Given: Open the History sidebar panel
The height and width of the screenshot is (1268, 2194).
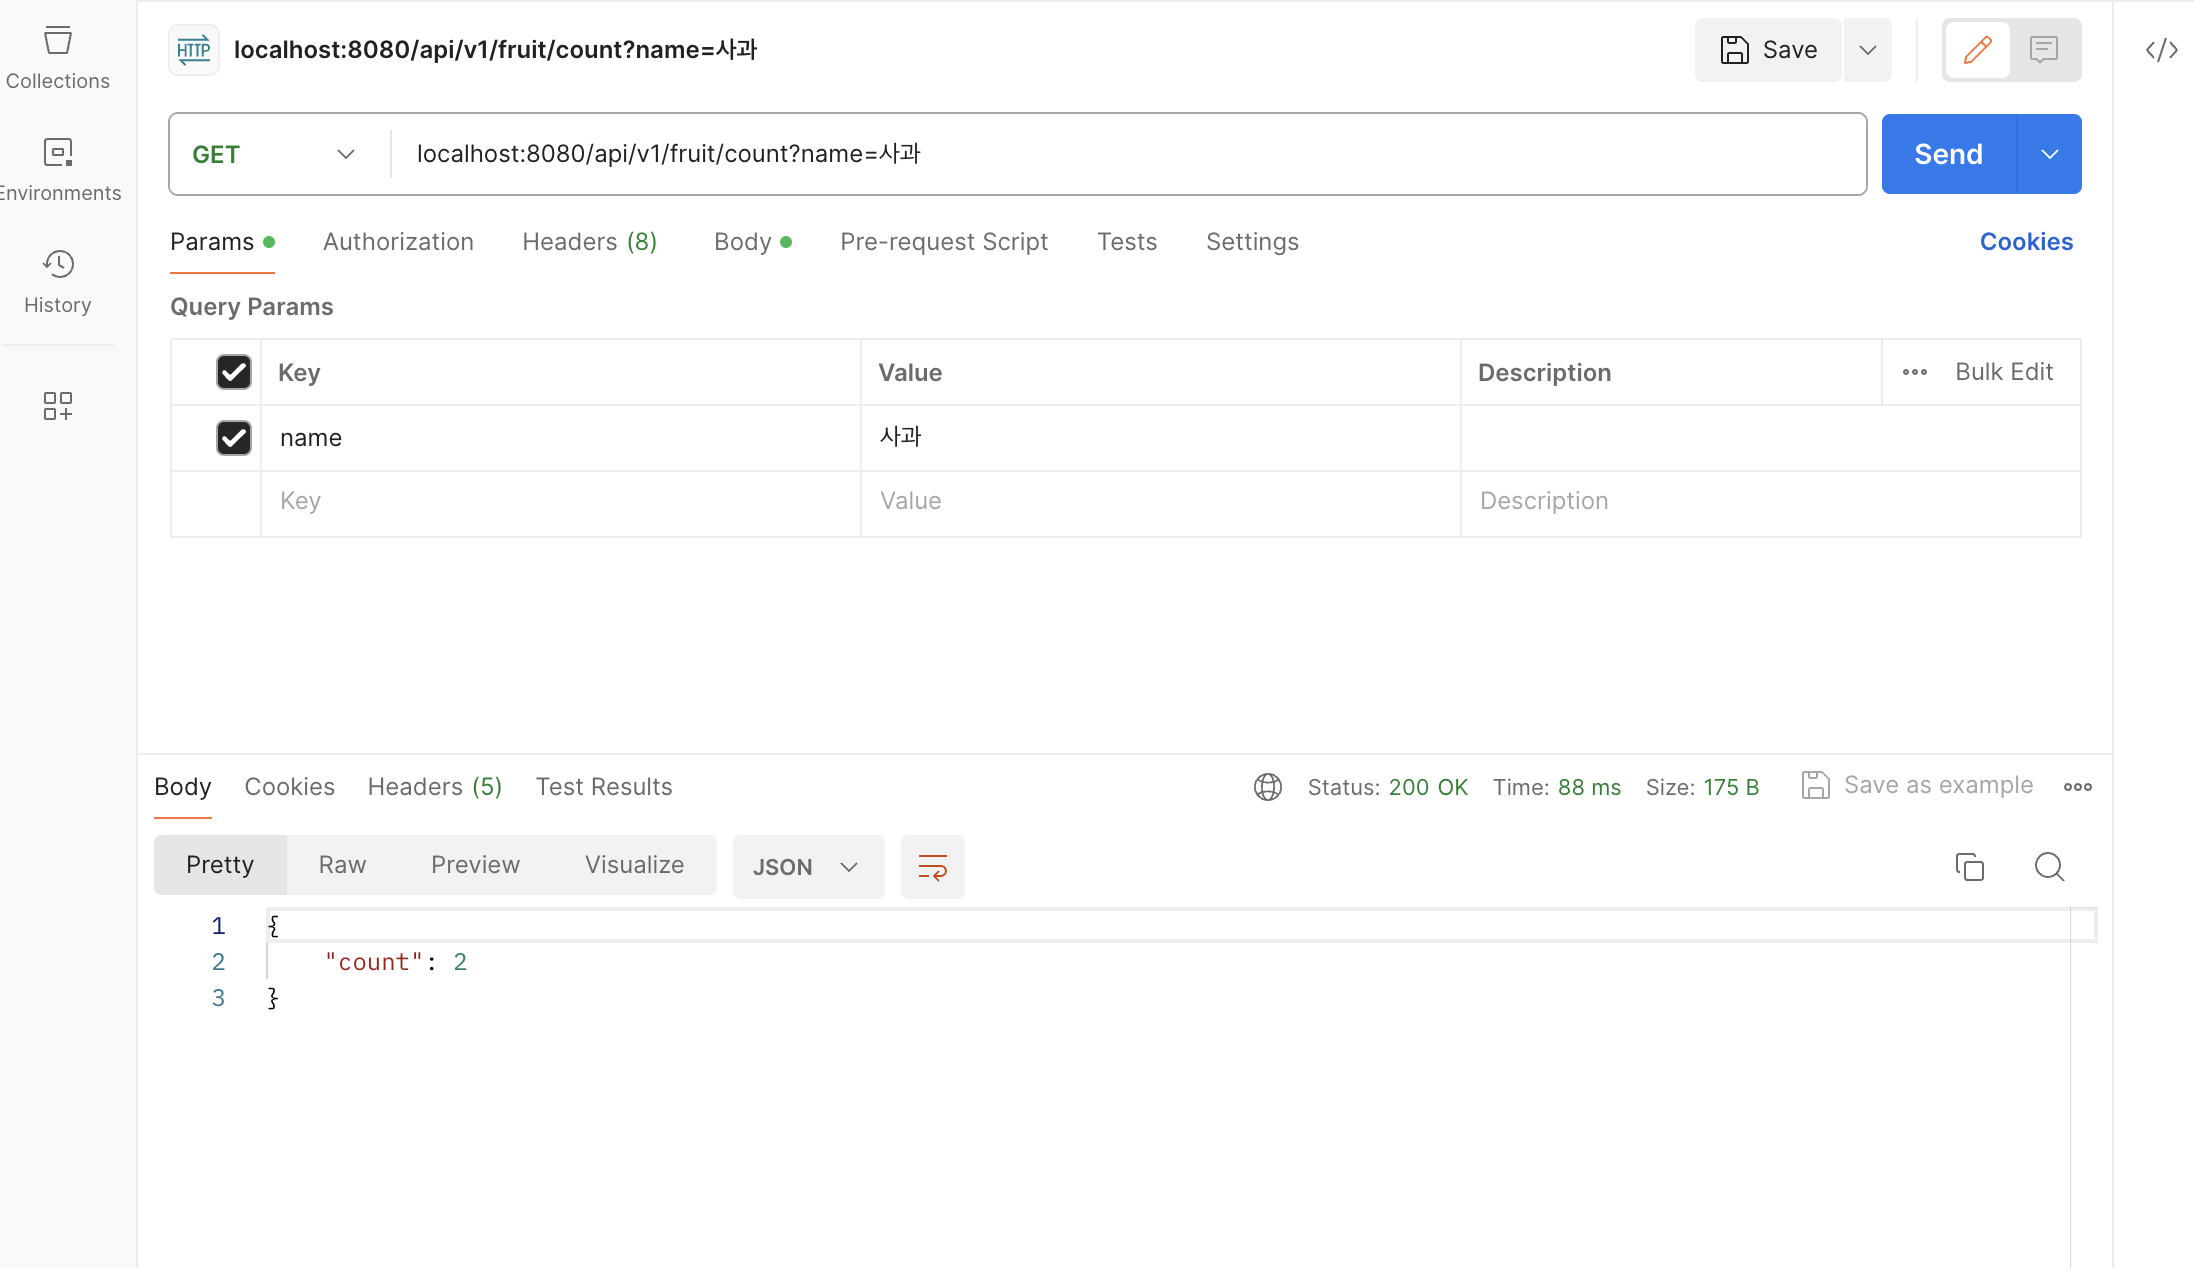Looking at the screenshot, I should [58, 282].
